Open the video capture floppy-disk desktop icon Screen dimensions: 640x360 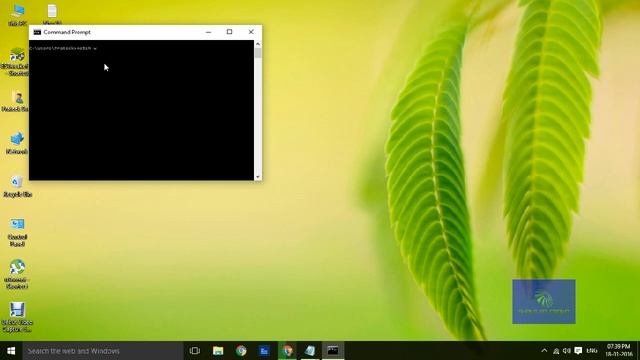coord(17,317)
